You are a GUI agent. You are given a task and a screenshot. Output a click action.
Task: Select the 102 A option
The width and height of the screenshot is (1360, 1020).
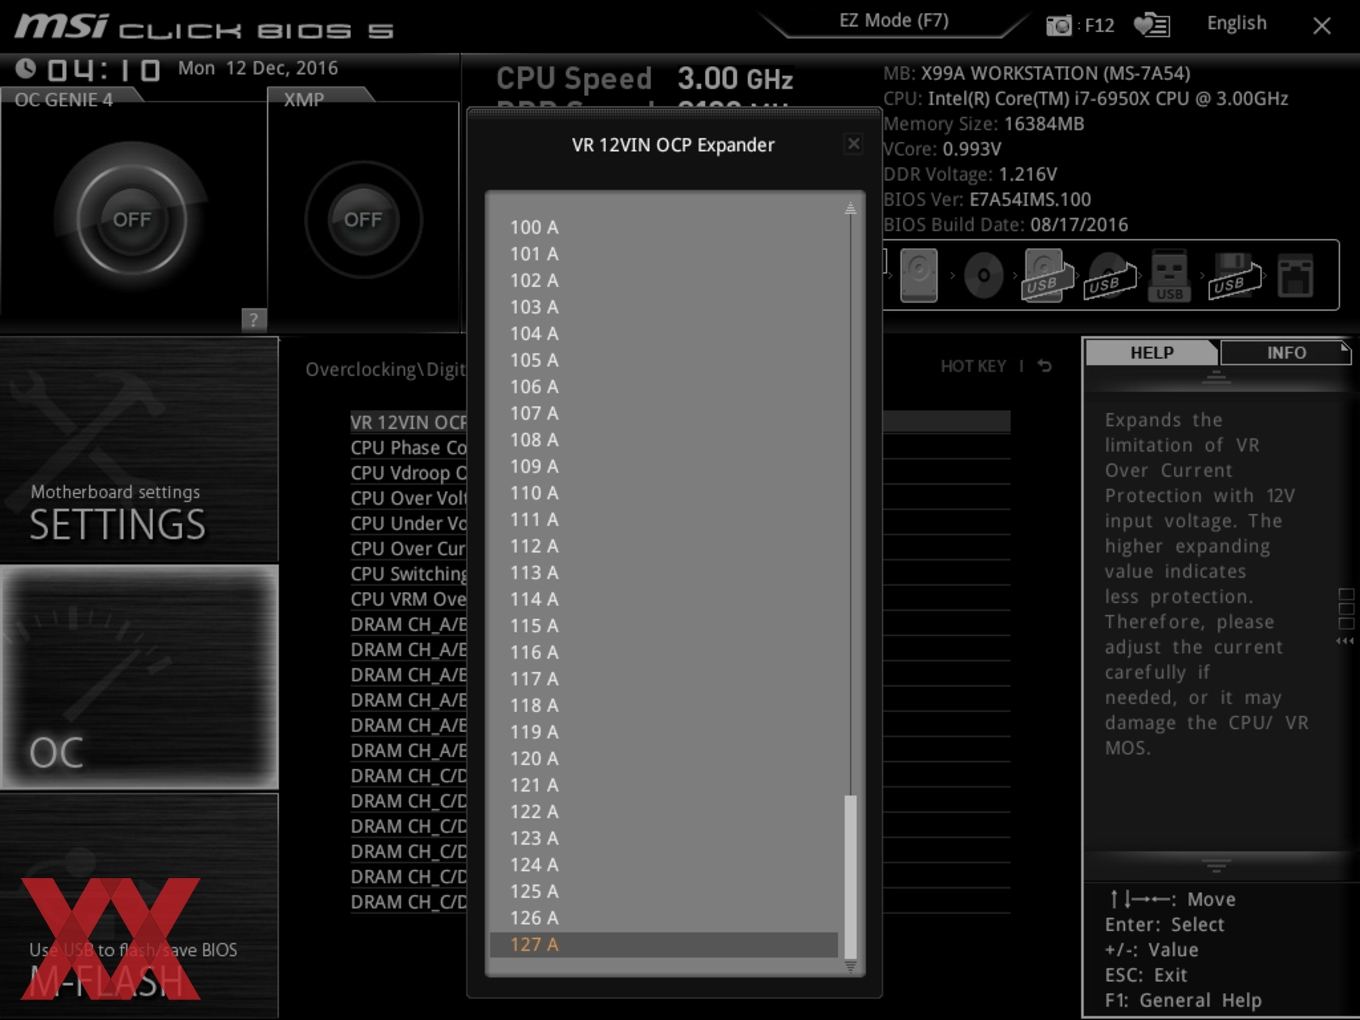point(664,281)
